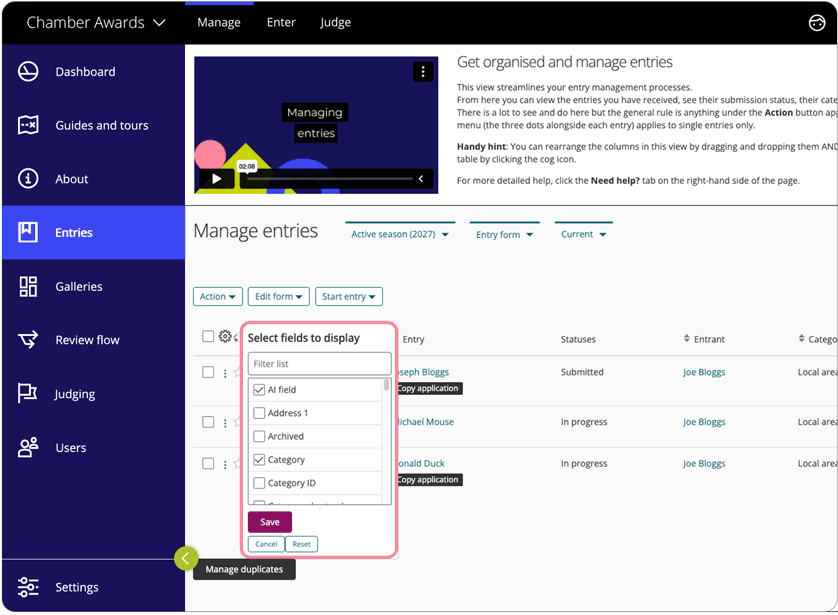Open the Action dropdown button
This screenshot has height=615, width=838.
218,297
